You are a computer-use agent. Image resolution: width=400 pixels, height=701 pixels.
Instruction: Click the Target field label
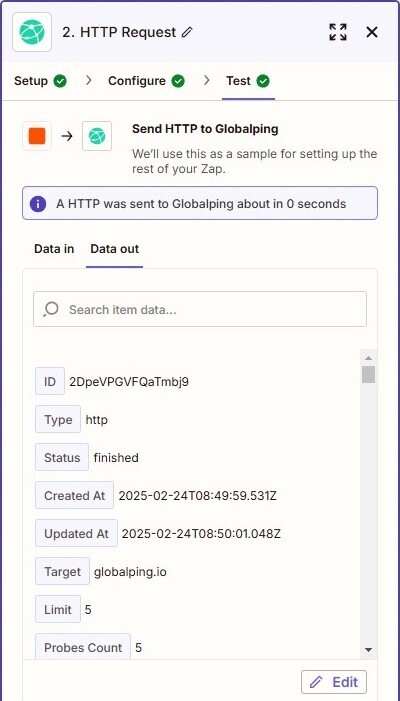(63, 572)
